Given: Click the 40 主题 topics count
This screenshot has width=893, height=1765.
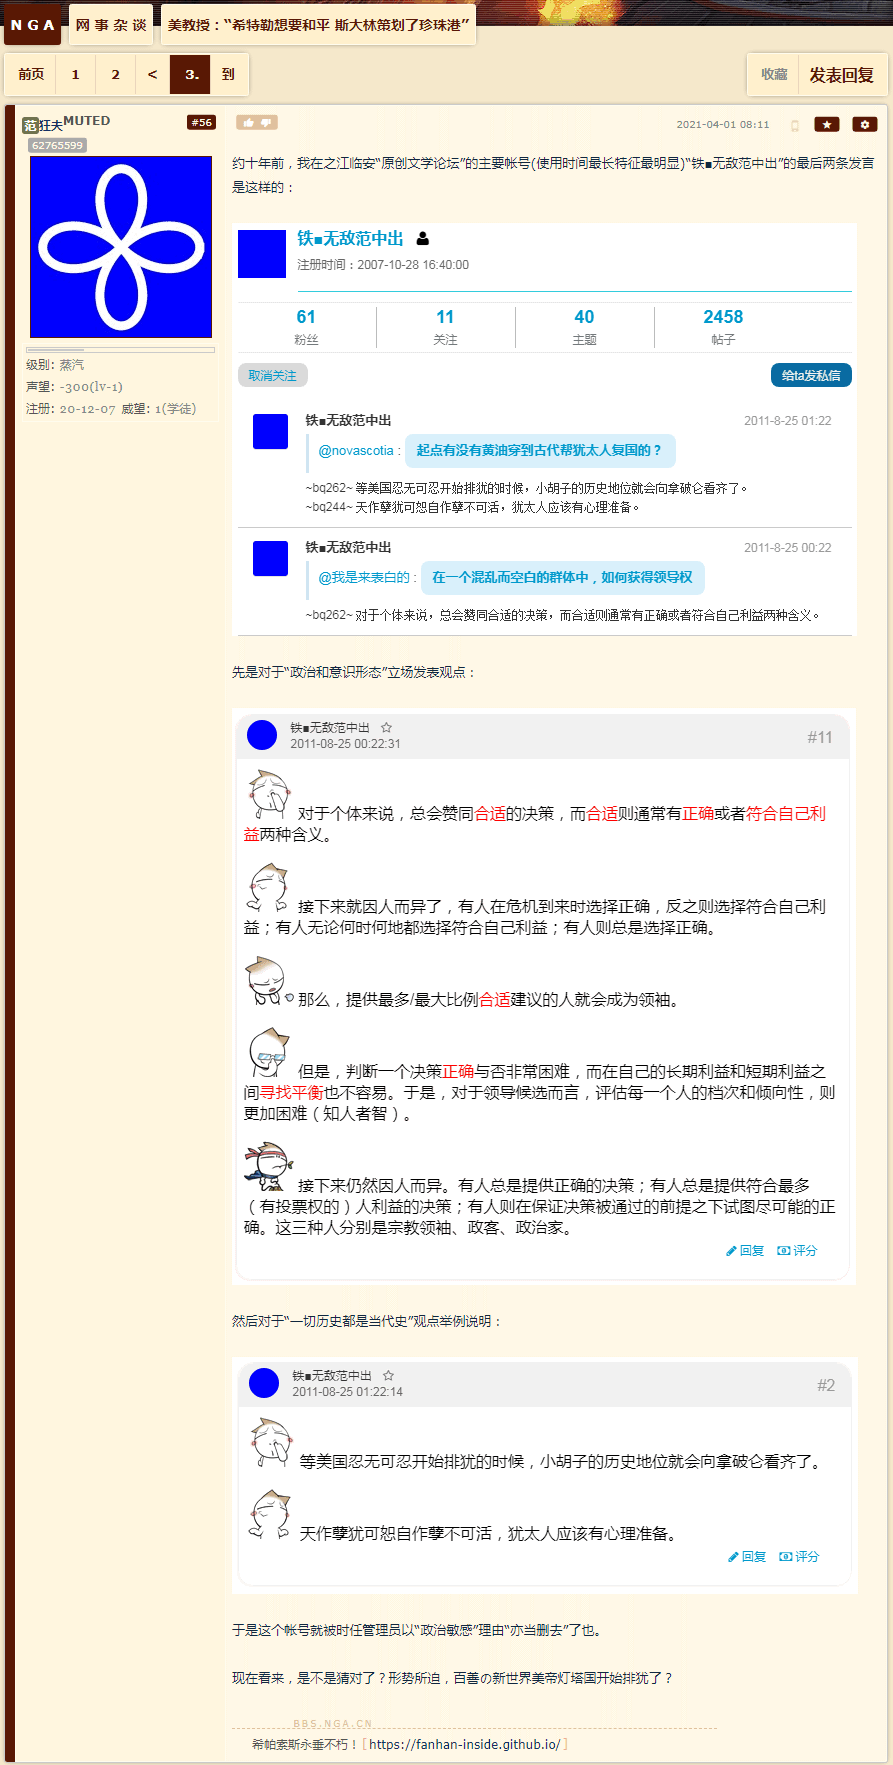Looking at the screenshot, I should [x=584, y=327].
